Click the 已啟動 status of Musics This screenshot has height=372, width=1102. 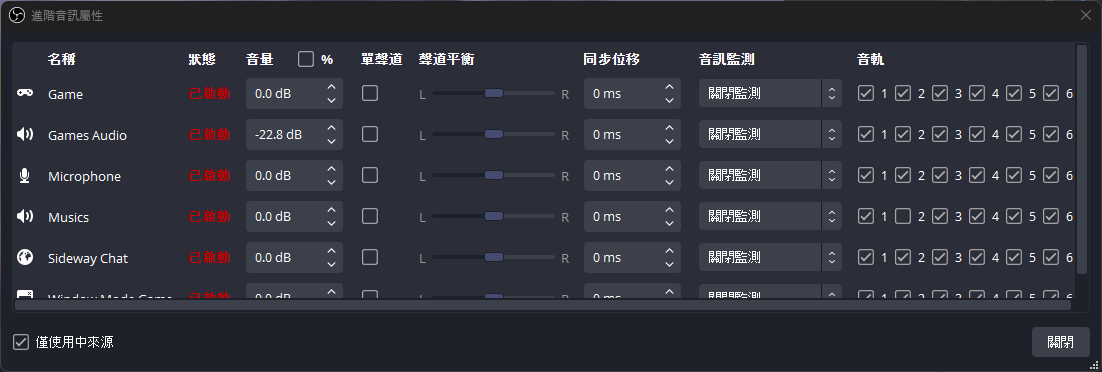tap(209, 217)
